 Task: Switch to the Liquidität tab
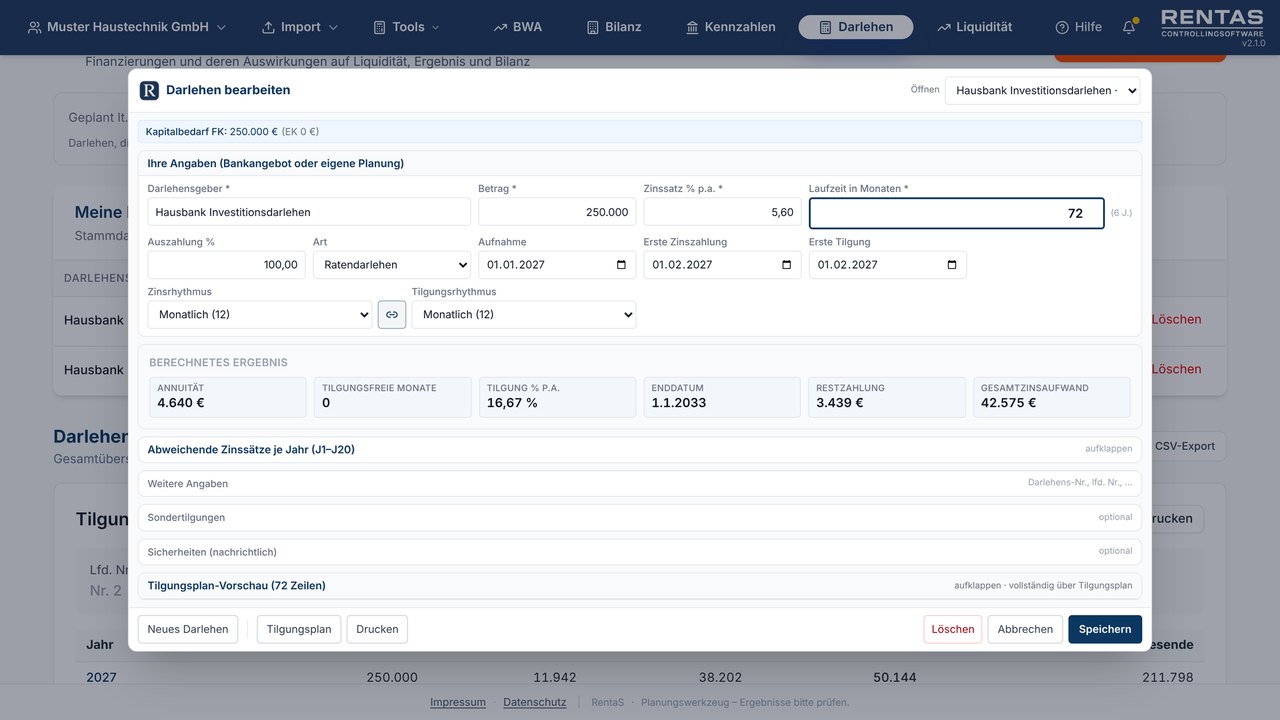pos(974,27)
